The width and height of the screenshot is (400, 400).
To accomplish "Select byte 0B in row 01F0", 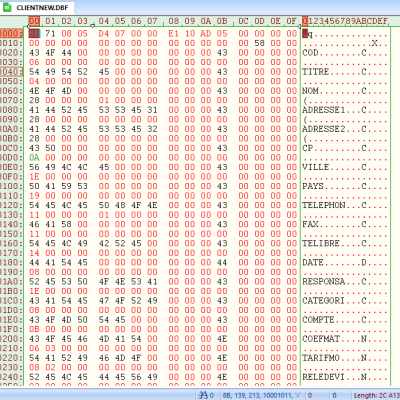I will pyautogui.click(x=34, y=329).
